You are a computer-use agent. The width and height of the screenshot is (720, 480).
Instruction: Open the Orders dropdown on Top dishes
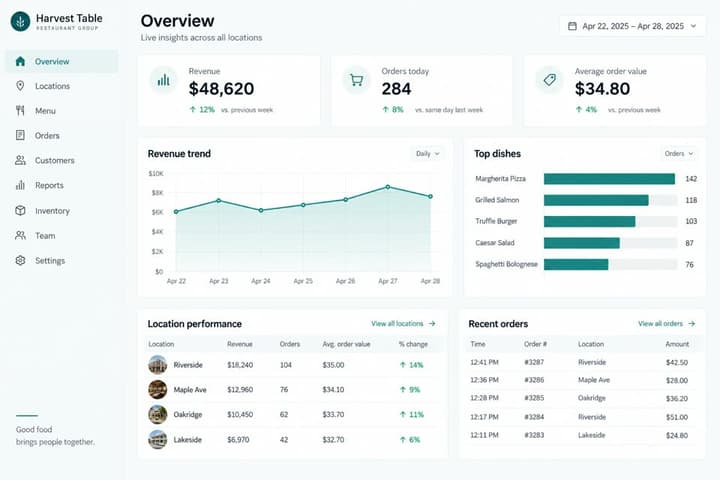click(x=679, y=153)
